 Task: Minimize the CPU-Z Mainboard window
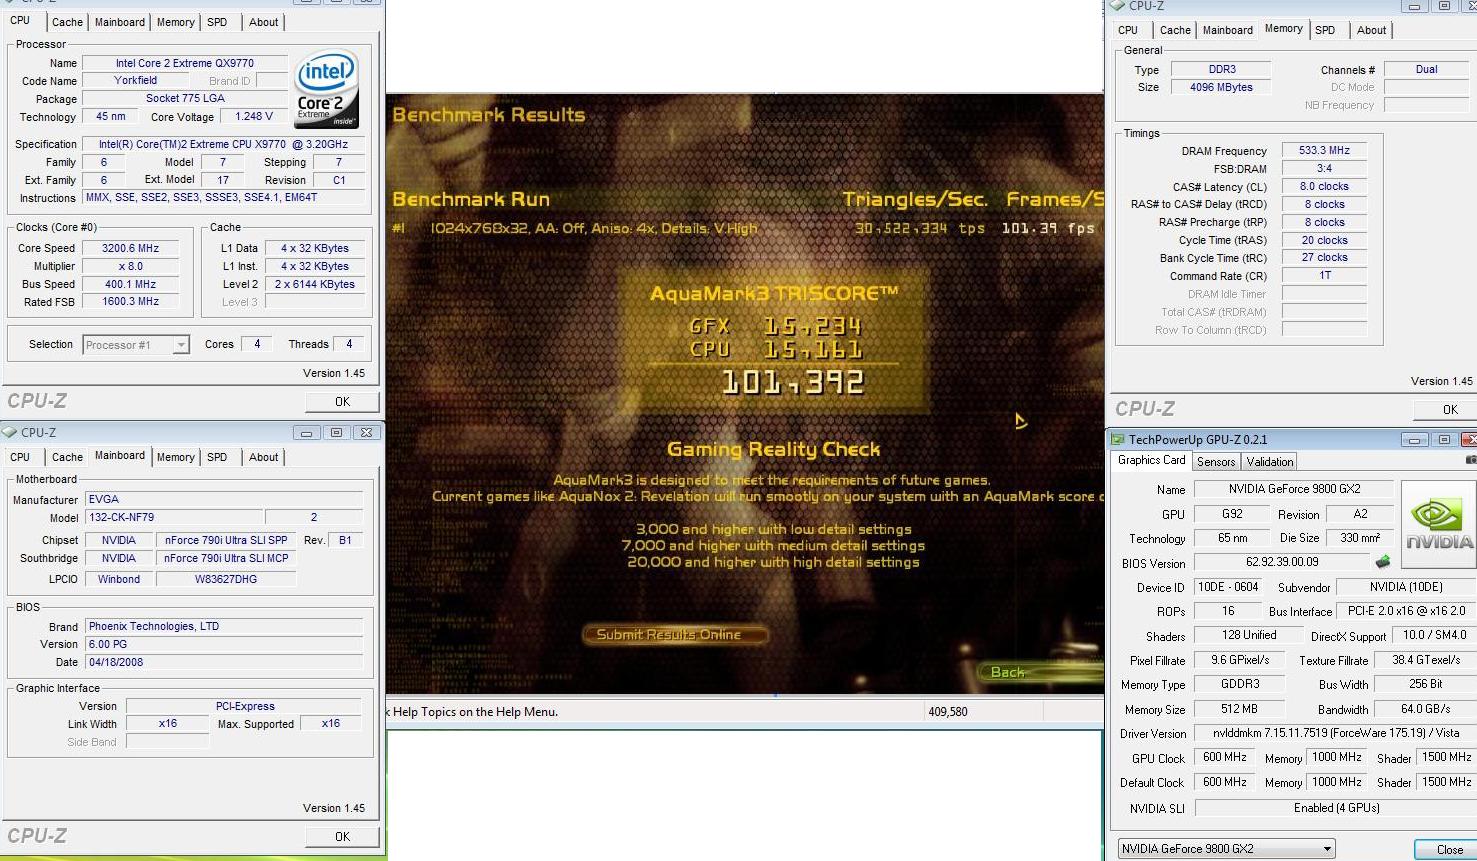pos(306,433)
